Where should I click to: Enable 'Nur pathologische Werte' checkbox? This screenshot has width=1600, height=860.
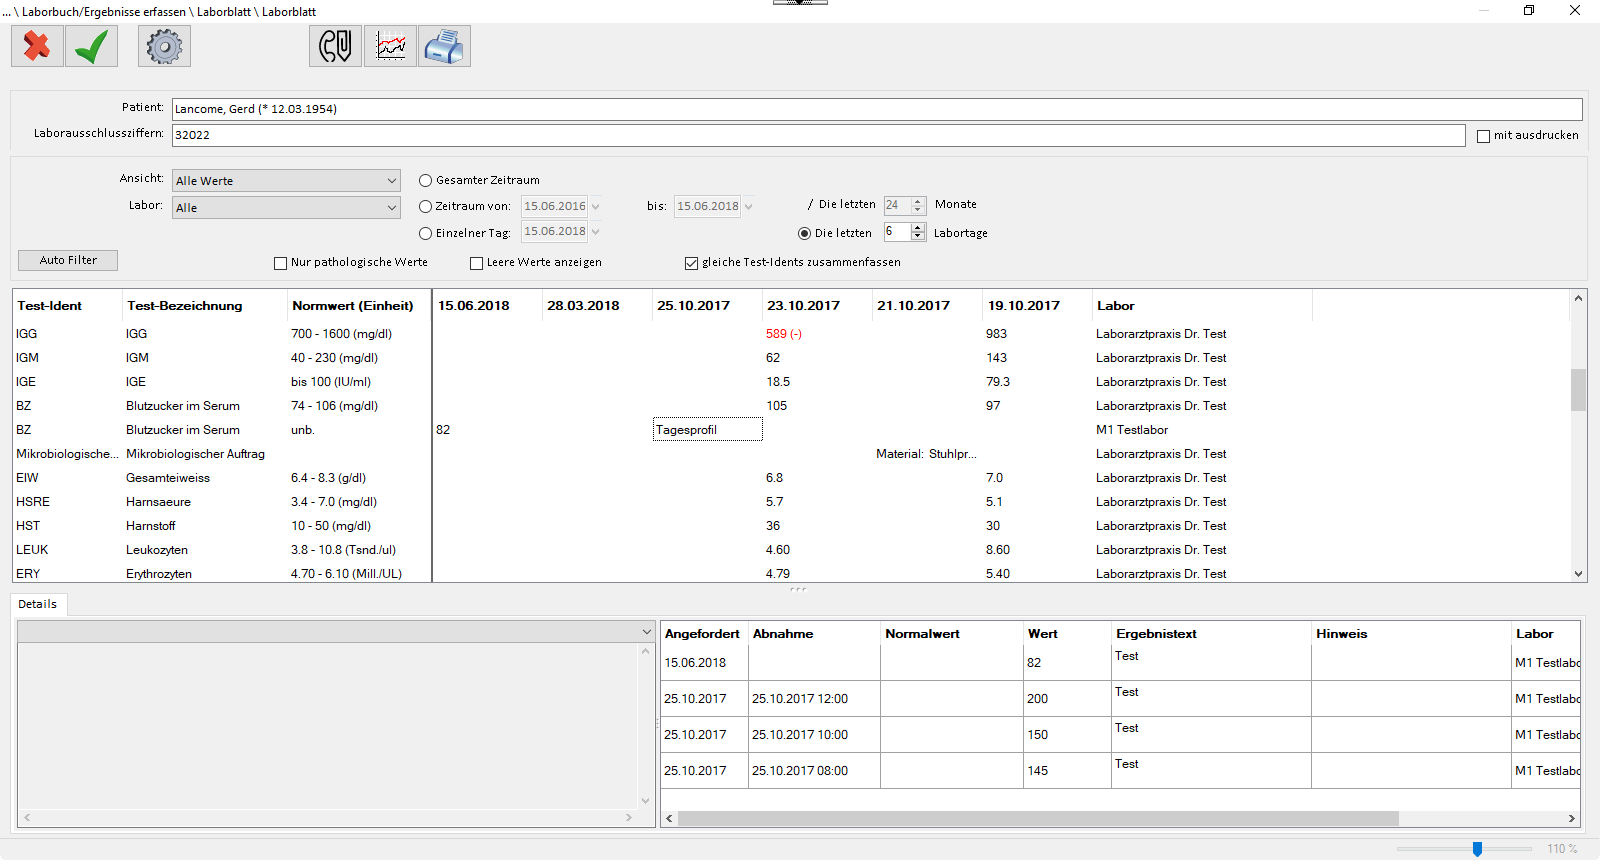tap(281, 263)
